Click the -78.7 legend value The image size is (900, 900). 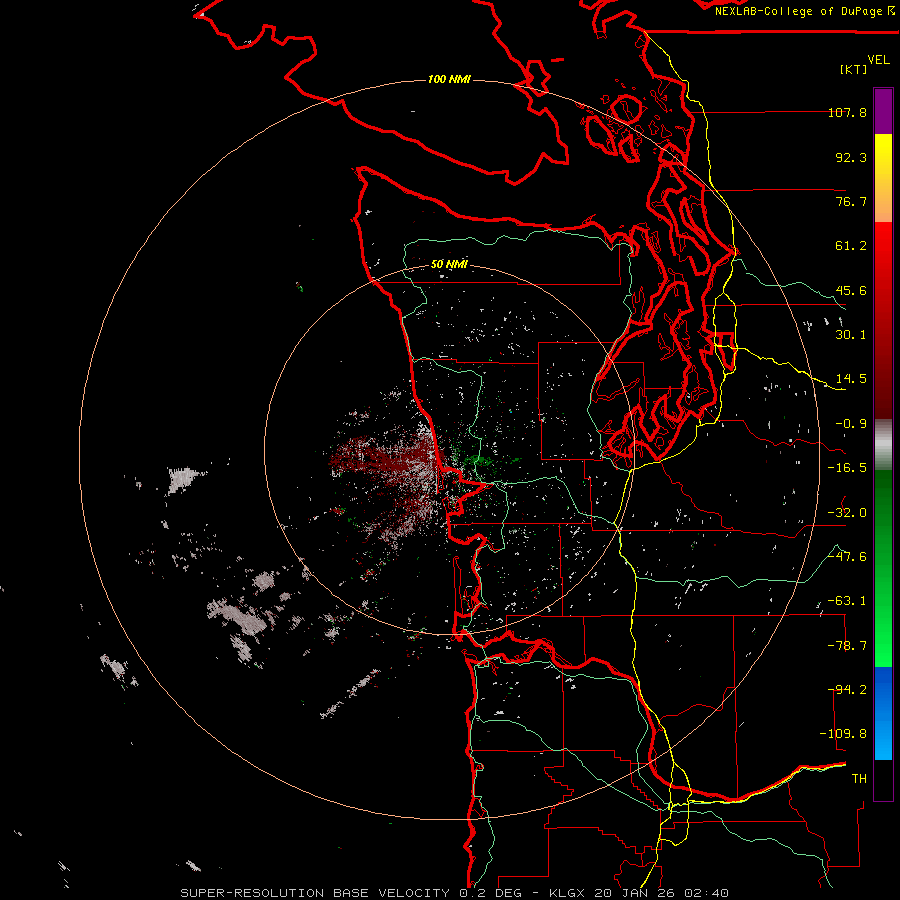pos(847,646)
